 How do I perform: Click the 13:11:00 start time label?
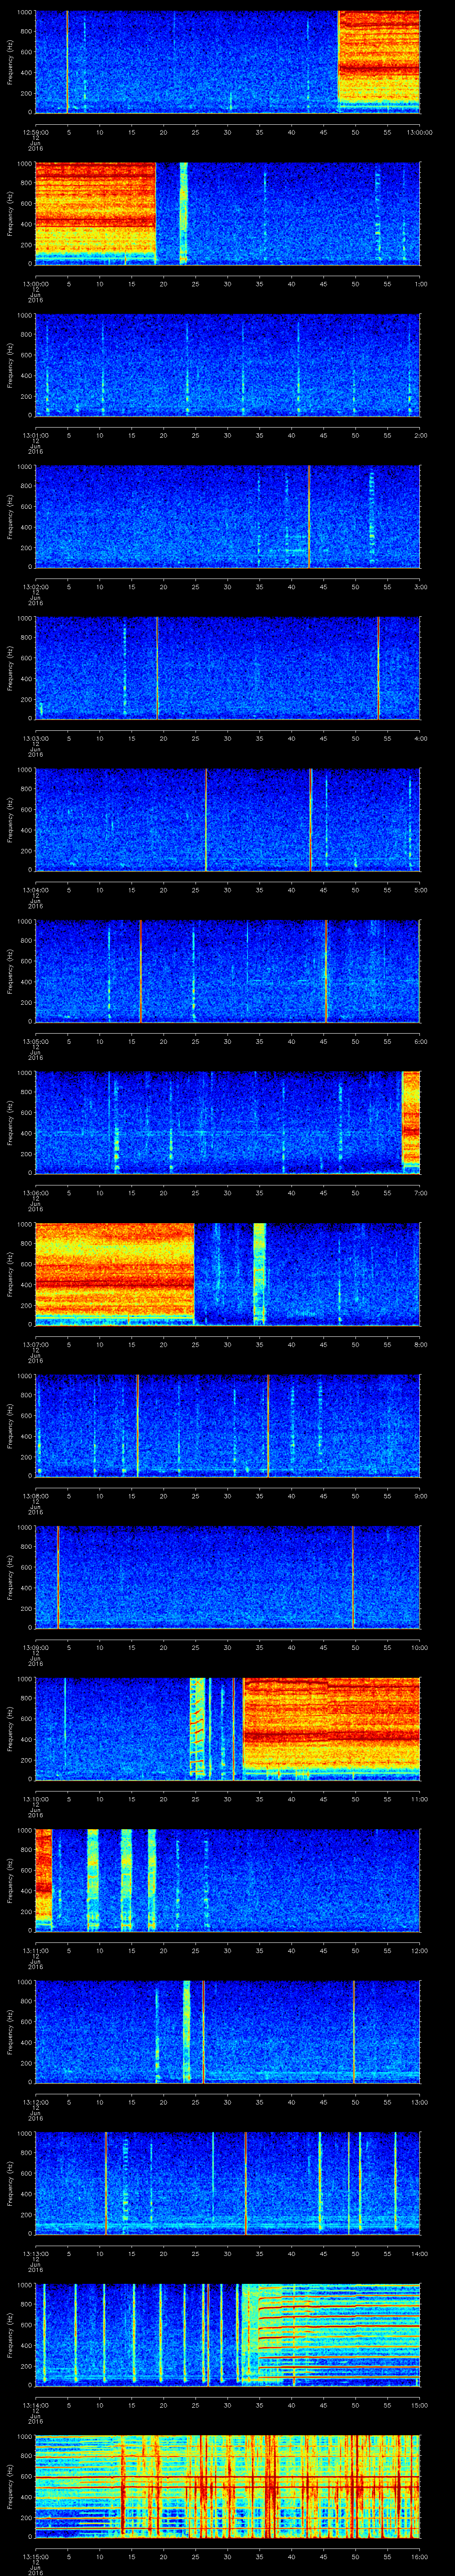click(x=35, y=1950)
